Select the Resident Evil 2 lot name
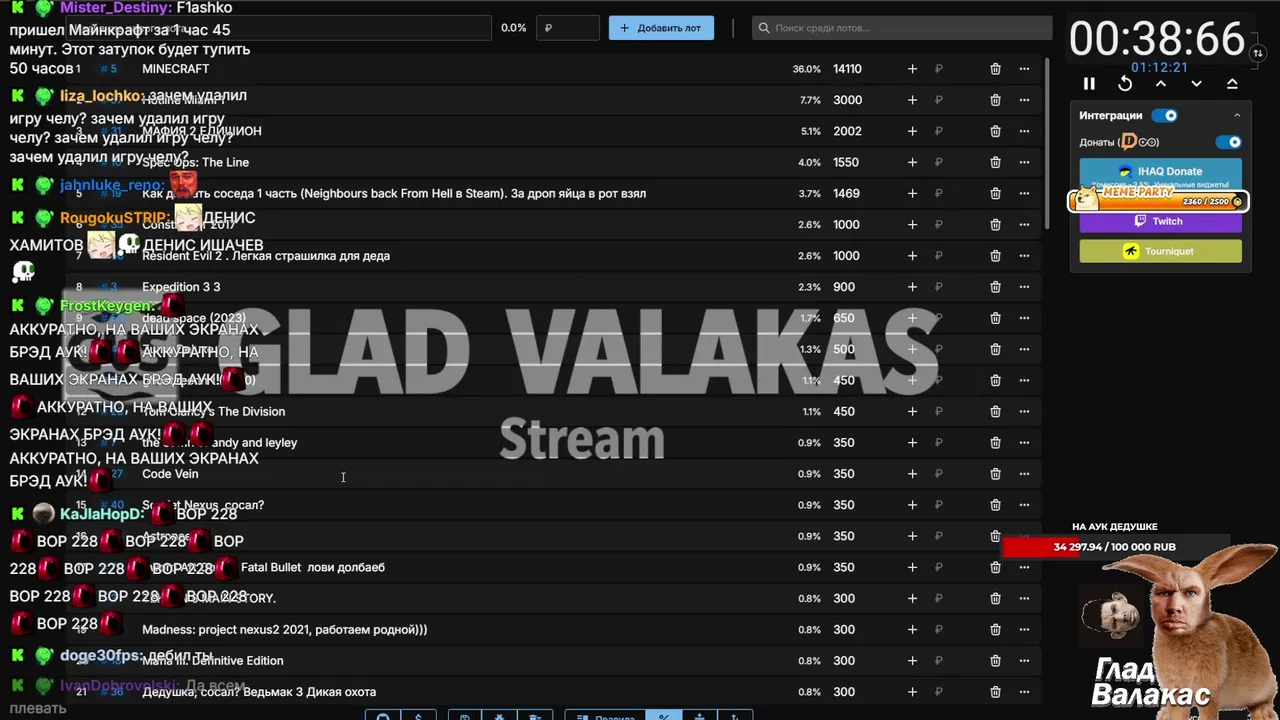Viewport: 1280px width, 720px height. (x=266, y=256)
